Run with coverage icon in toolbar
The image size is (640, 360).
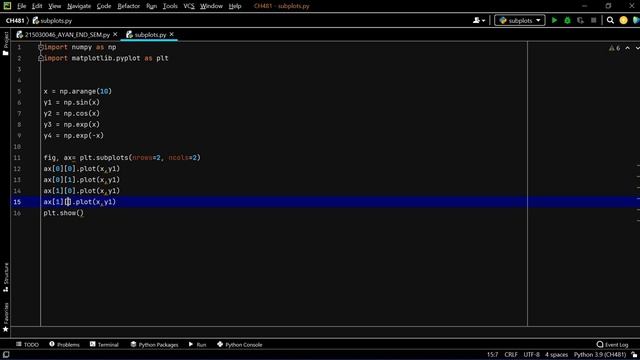coord(580,20)
